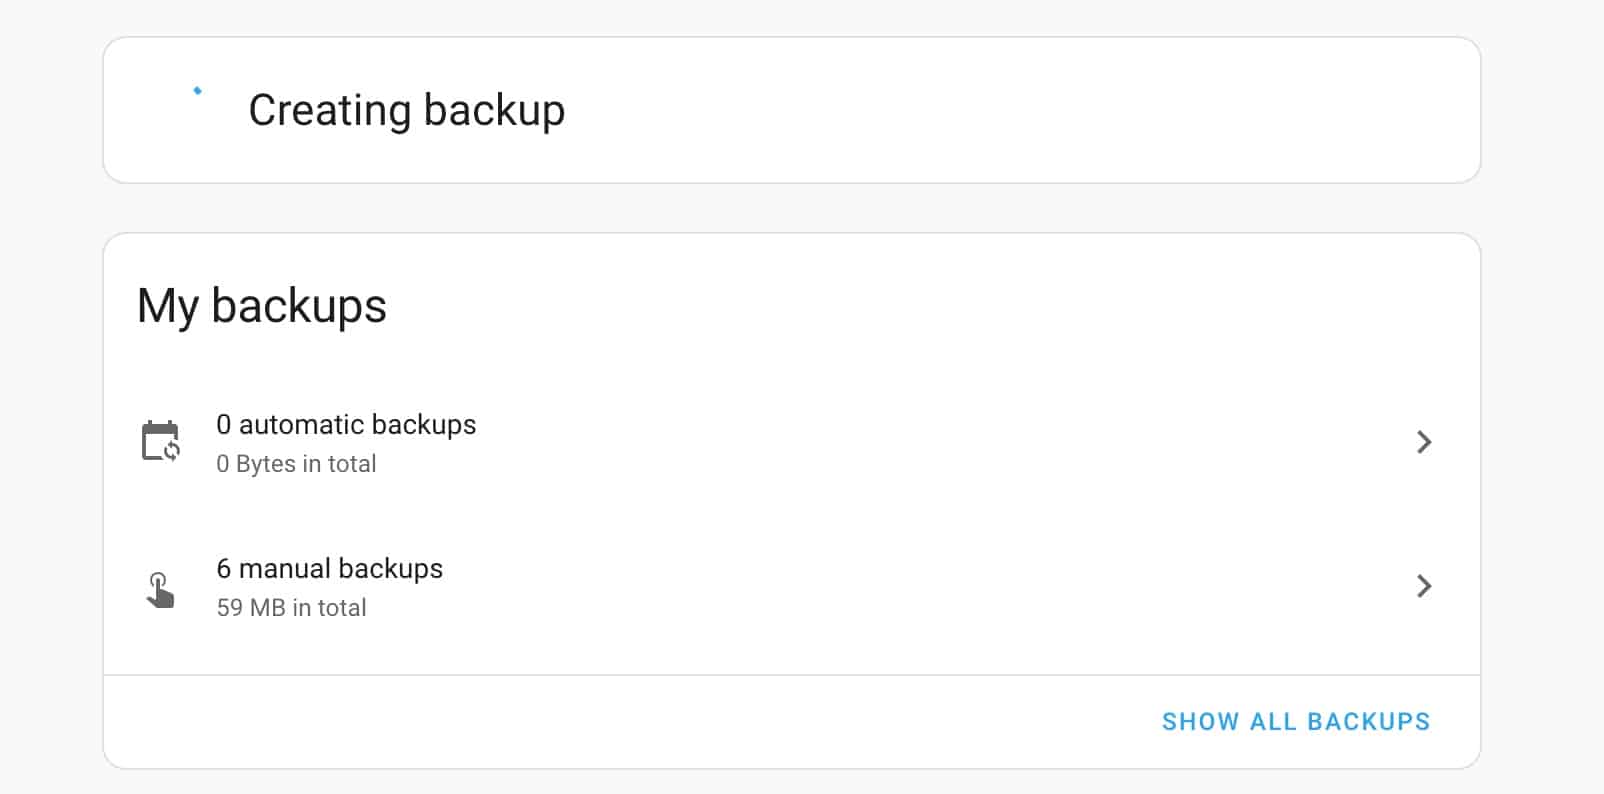Click the calendar sync icon for automatic backups
The image size is (1604, 794).
tap(160, 441)
